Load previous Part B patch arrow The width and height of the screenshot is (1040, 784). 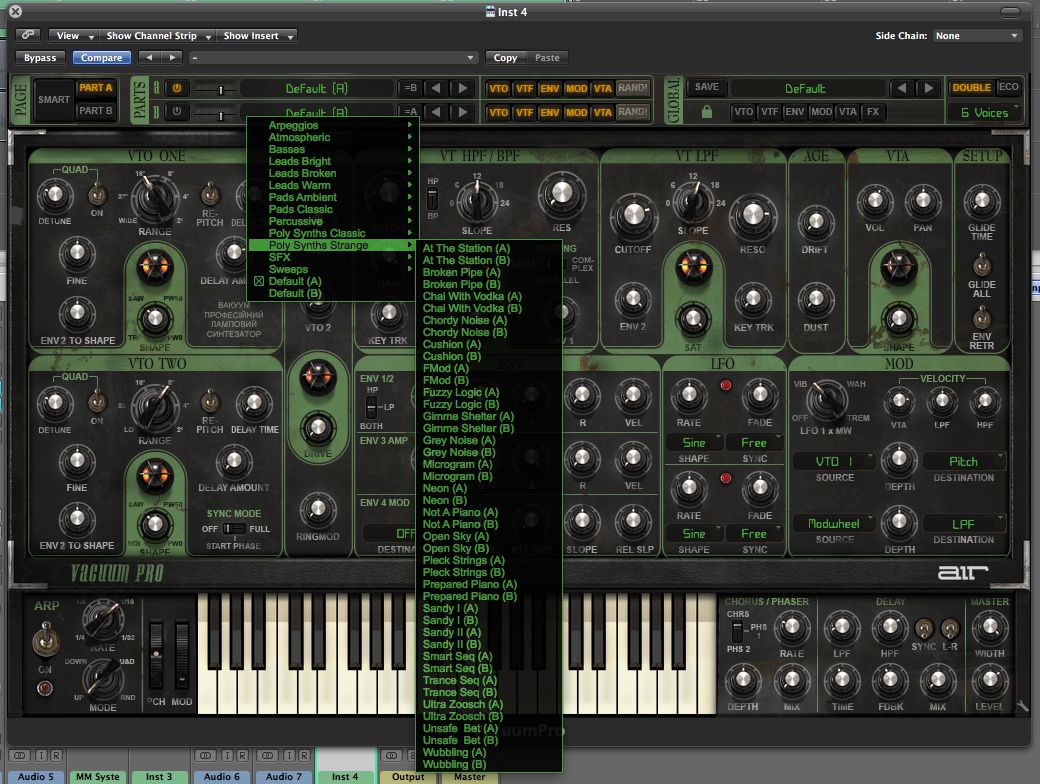pos(436,111)
